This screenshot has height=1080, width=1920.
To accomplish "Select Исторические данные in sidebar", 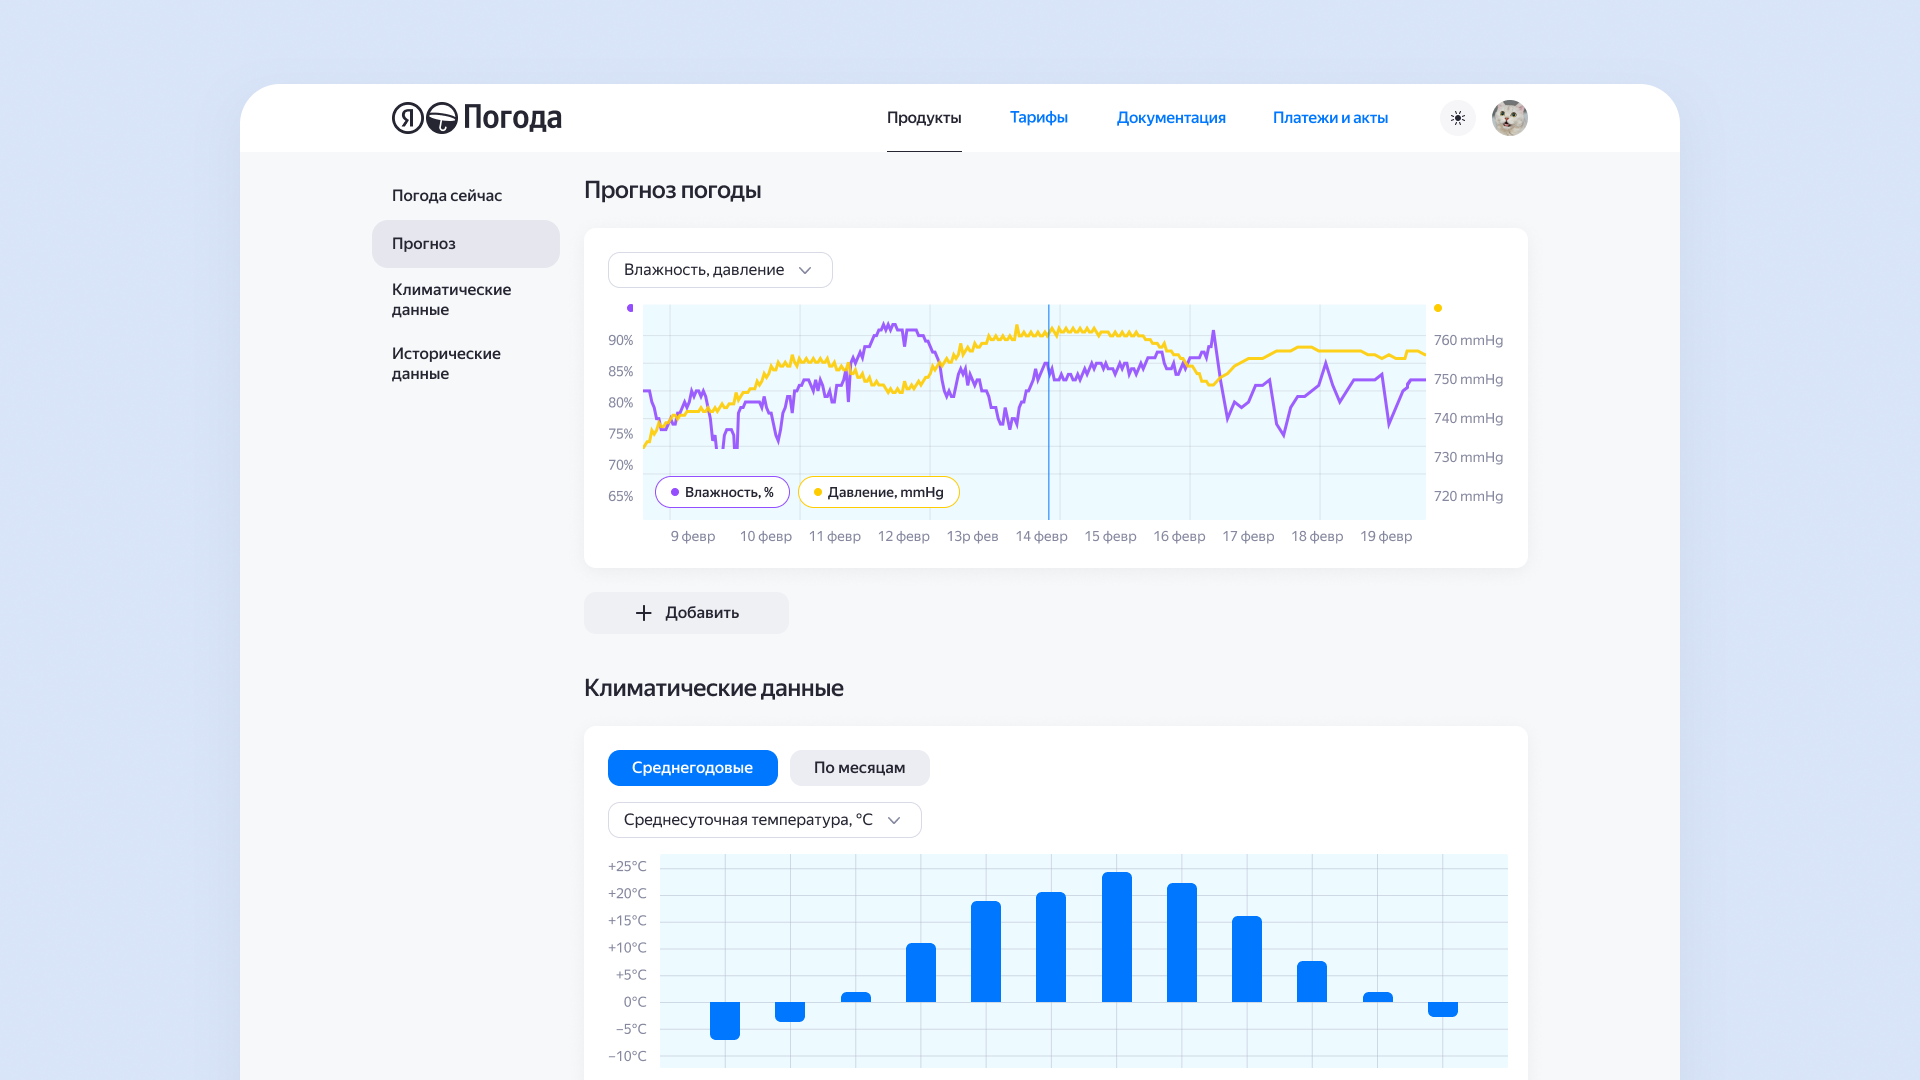I will (446, 363).
